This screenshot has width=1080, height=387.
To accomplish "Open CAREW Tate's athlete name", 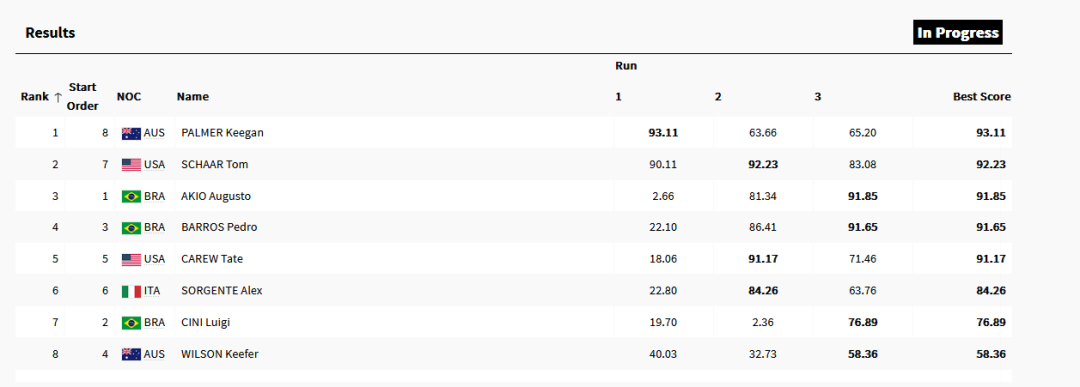I will click(212, 259).
